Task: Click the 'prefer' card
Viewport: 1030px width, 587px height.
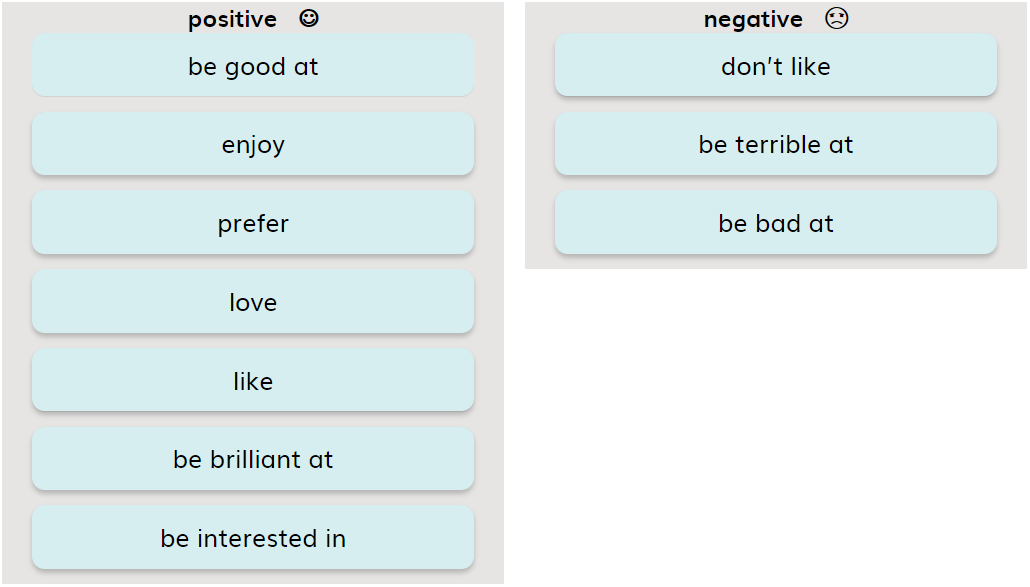Action: 253,223
